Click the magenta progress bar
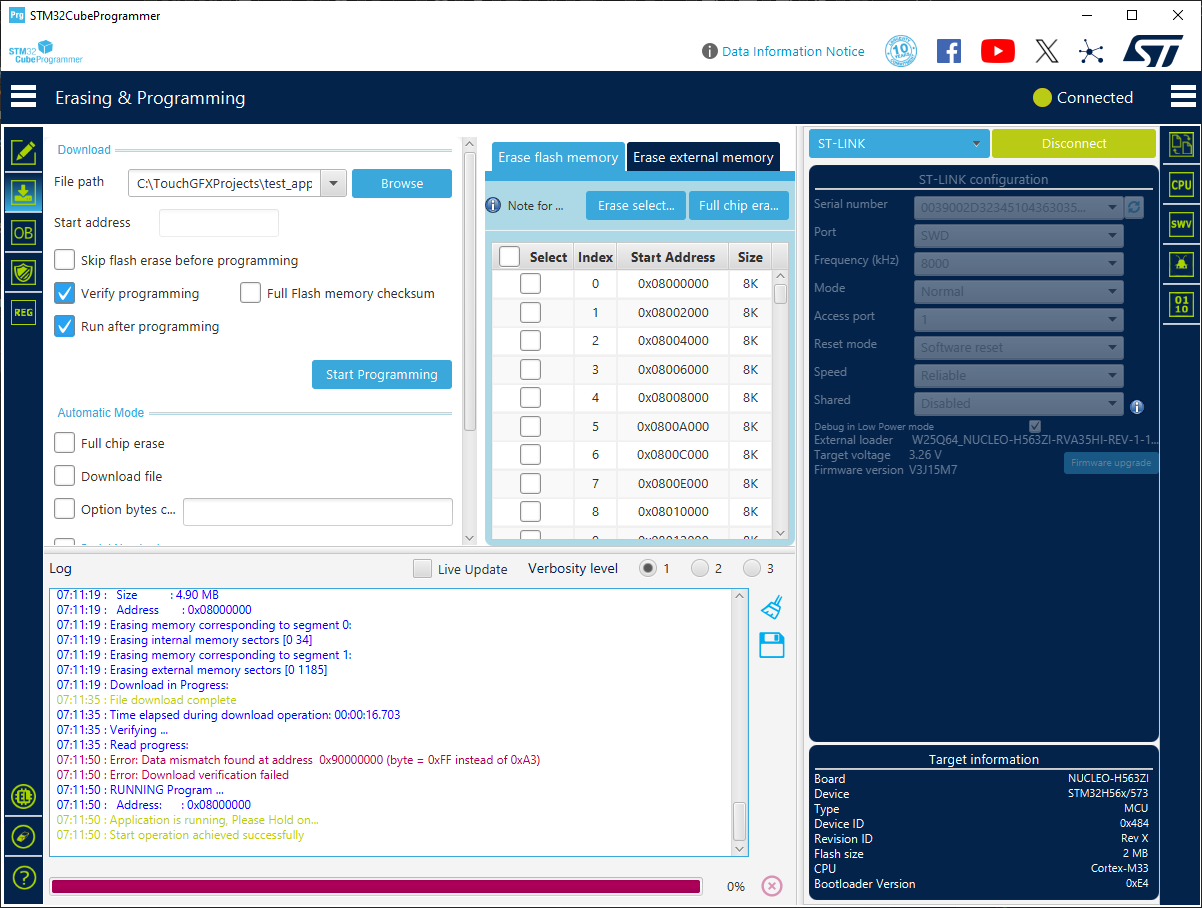 [x=376, y=886]
